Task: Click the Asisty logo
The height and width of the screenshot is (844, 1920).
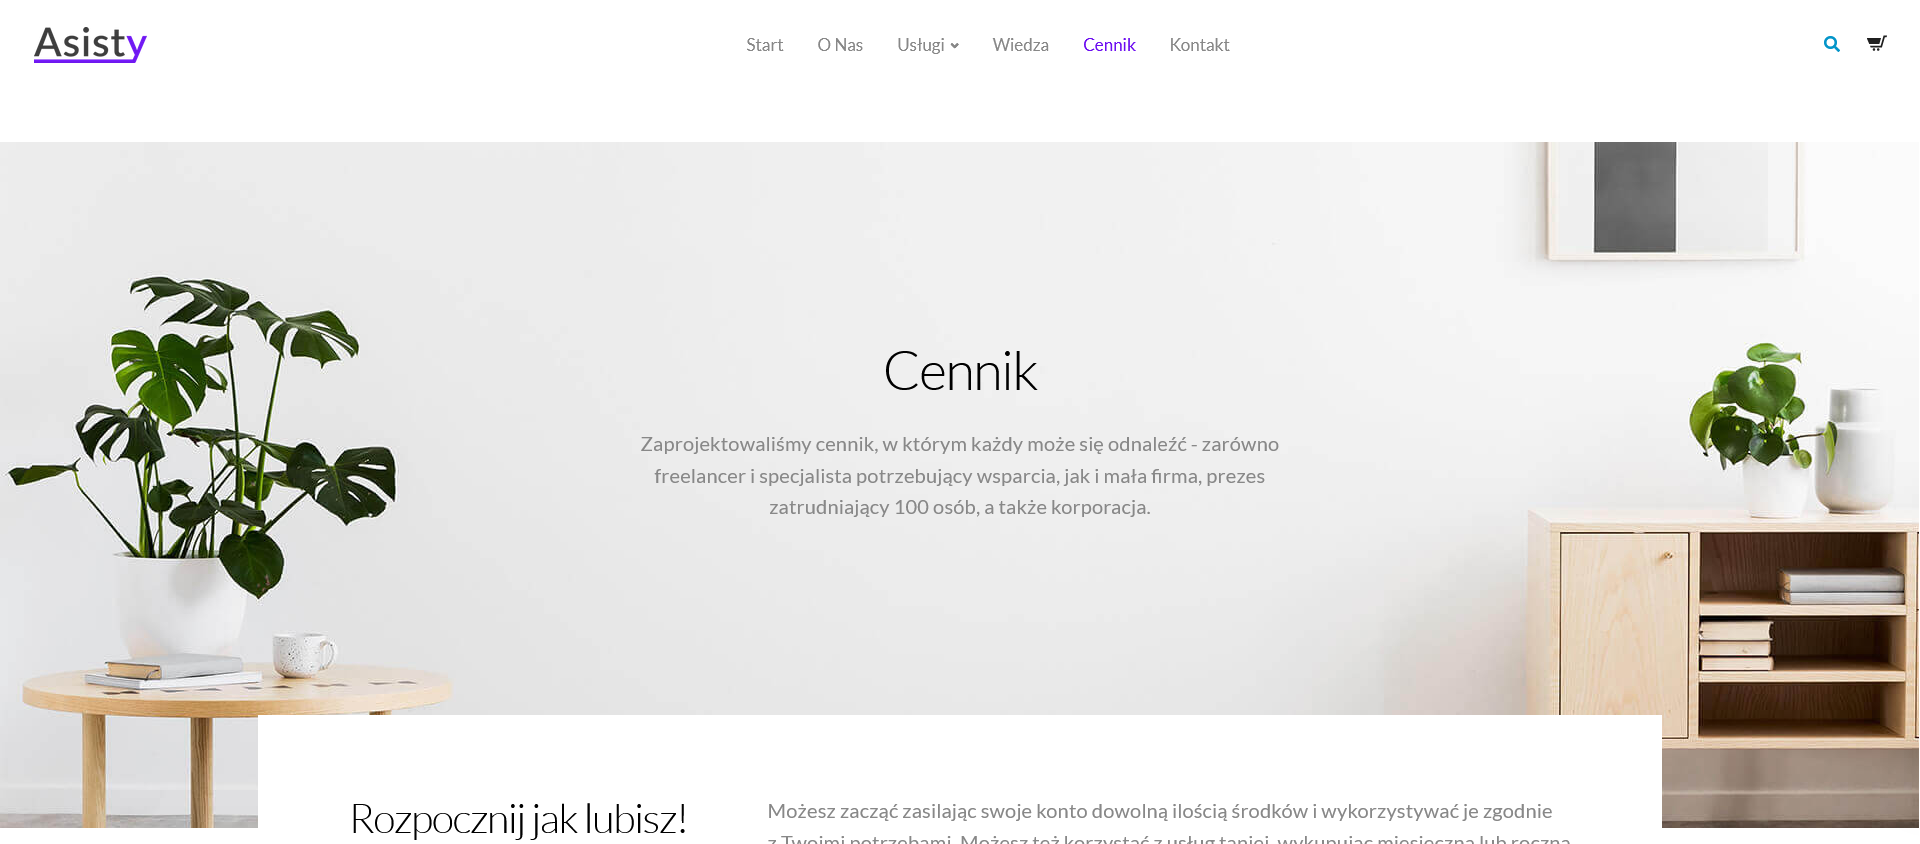Action: coord(90,43)
